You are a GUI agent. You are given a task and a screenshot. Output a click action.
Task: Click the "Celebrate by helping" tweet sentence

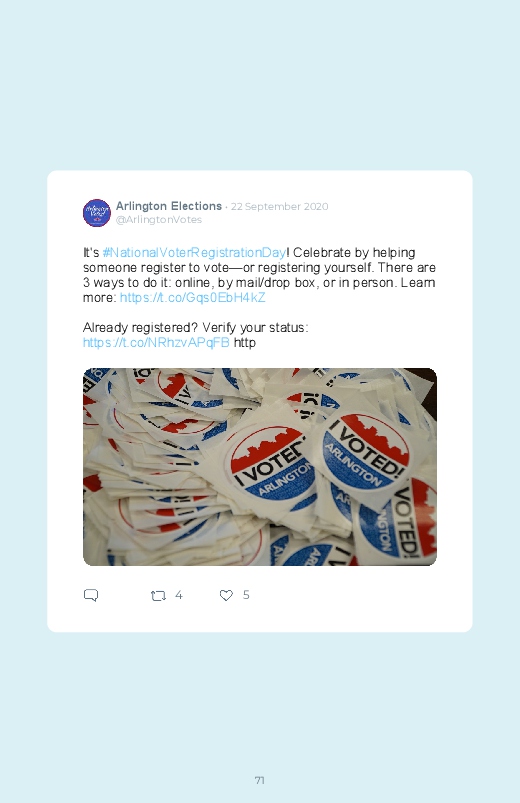pyautogui.click(x=354, y=252)
